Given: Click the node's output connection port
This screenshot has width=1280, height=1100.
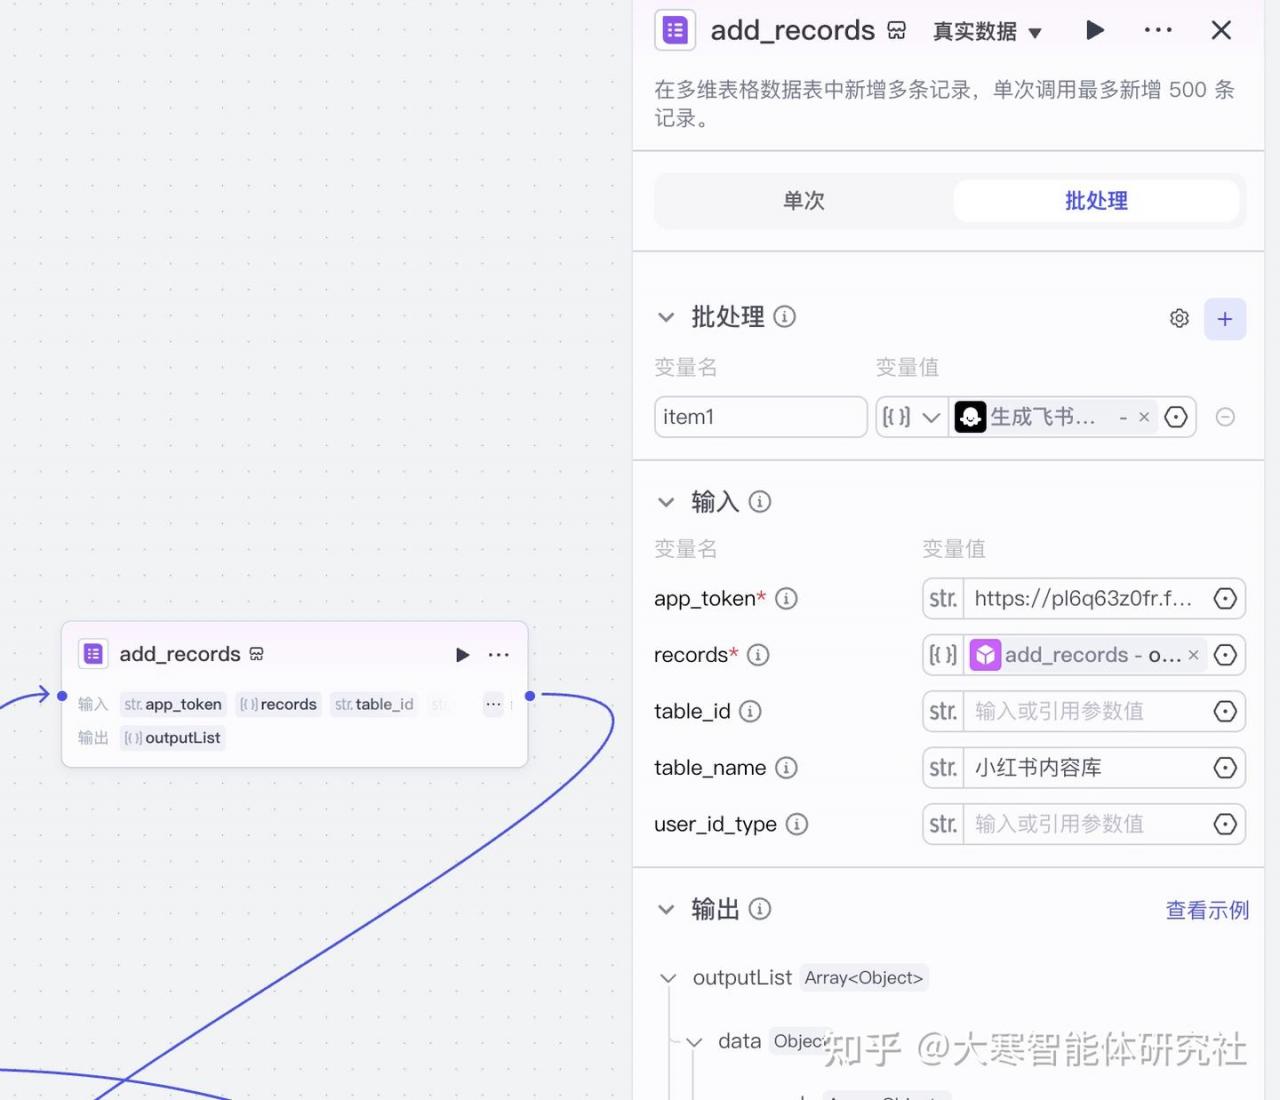Looking at the screenshot, I should 530,696.
